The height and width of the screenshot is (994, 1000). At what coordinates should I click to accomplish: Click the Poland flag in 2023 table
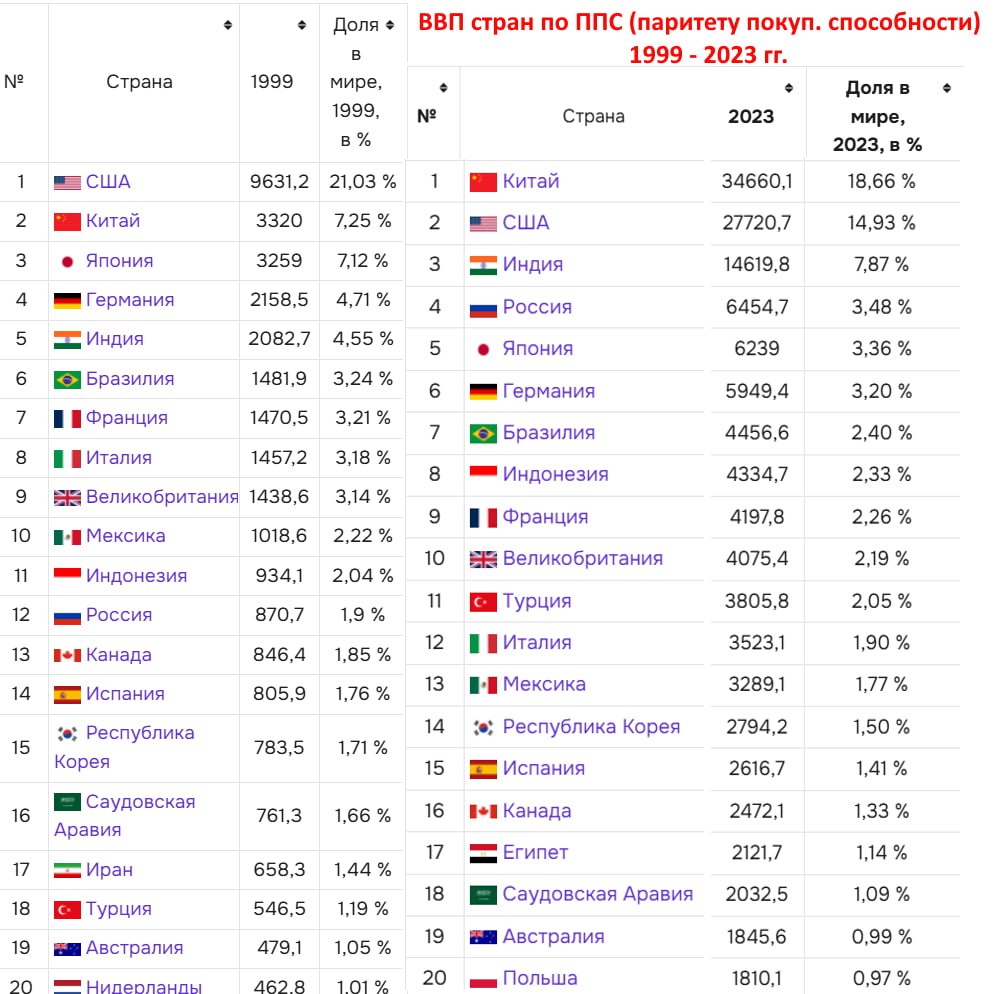pyautogui.click(x=483, y=979)
